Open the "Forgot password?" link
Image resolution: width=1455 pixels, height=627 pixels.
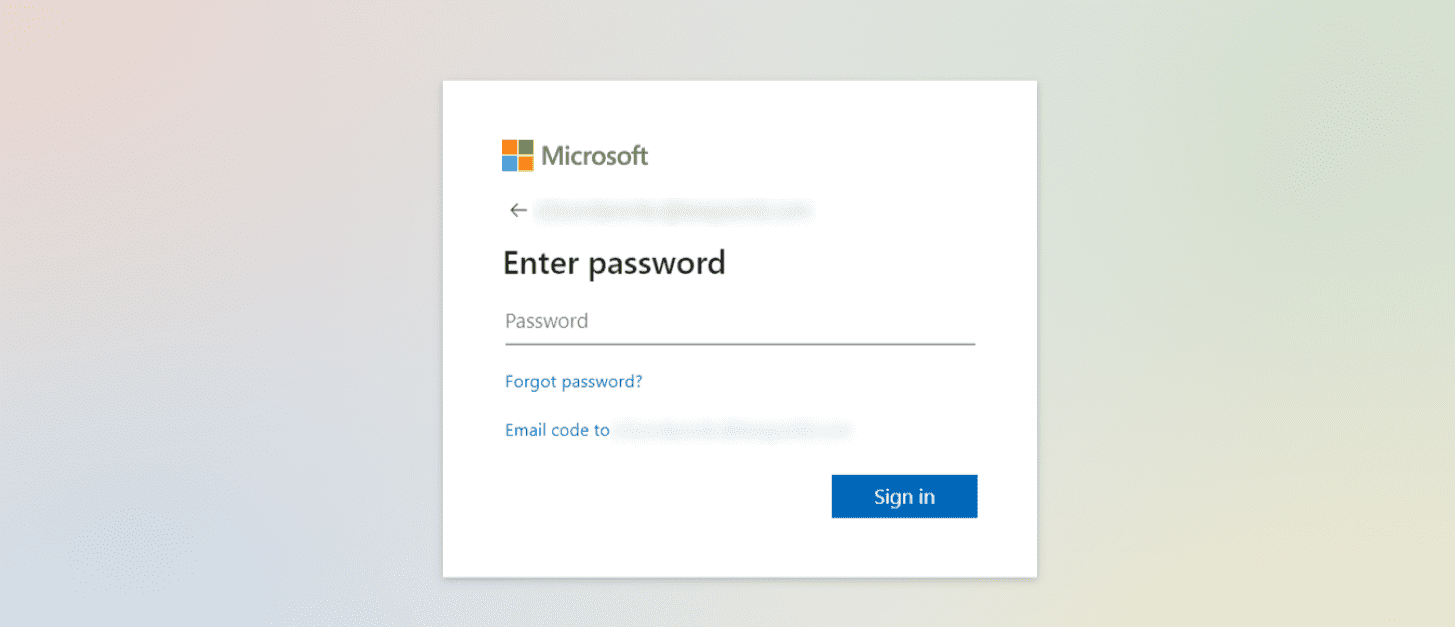(x=574, y=381)
